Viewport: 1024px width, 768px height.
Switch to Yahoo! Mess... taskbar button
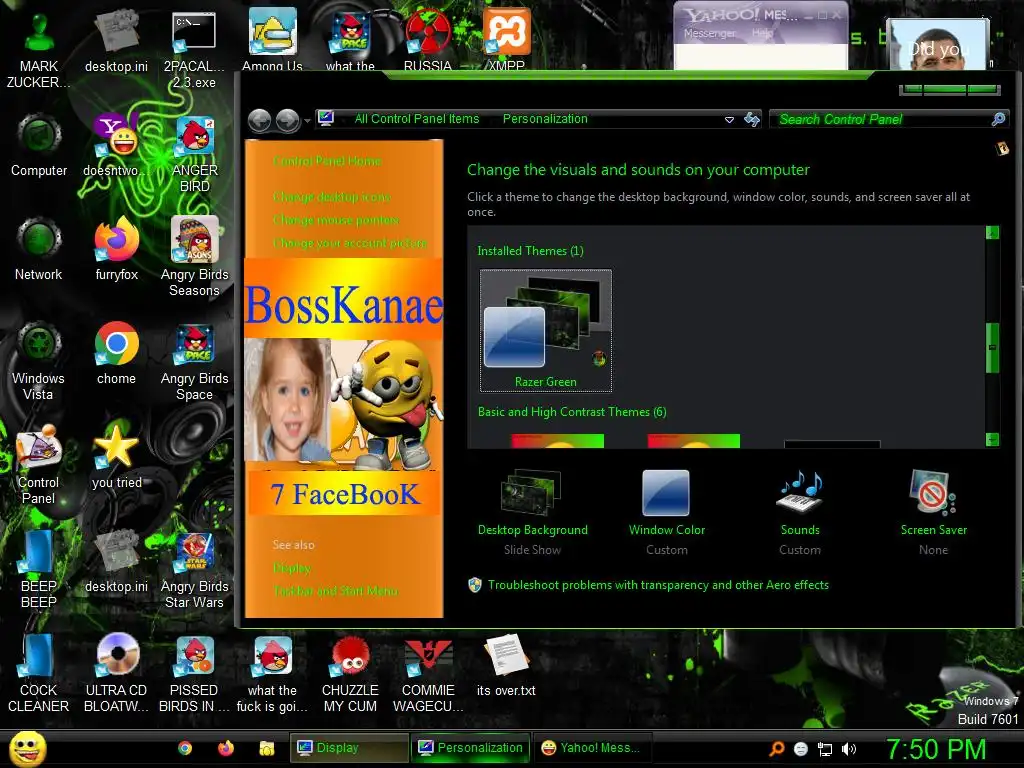coord(592,748)
